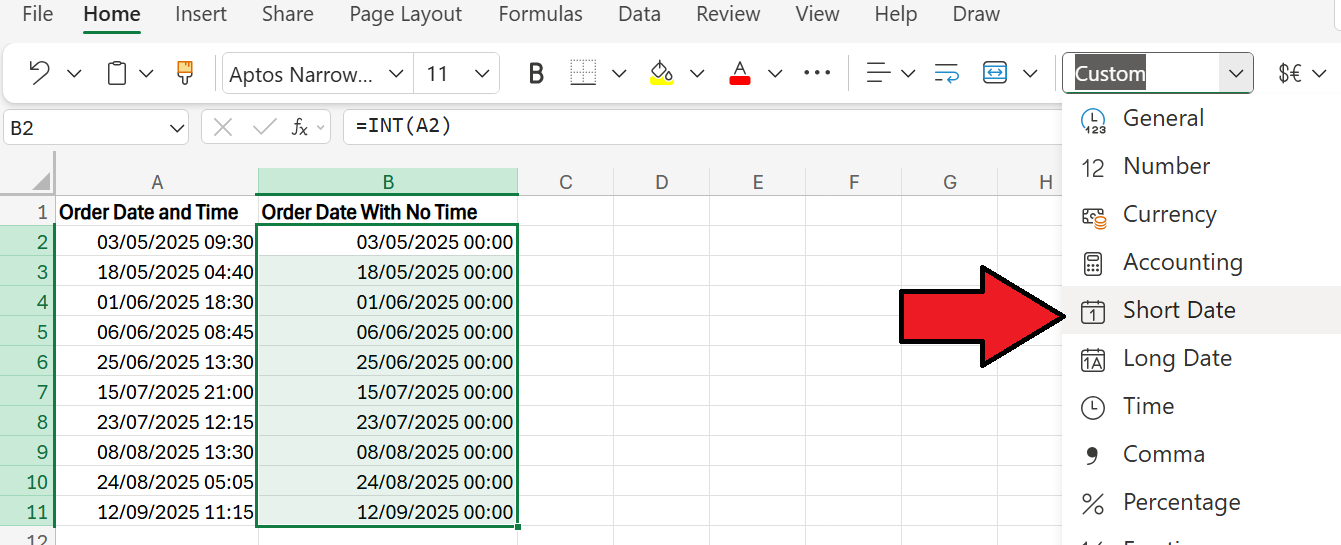Select Accounting format
This screenshot has width=1341, height=545.
tap(1201, 263)
